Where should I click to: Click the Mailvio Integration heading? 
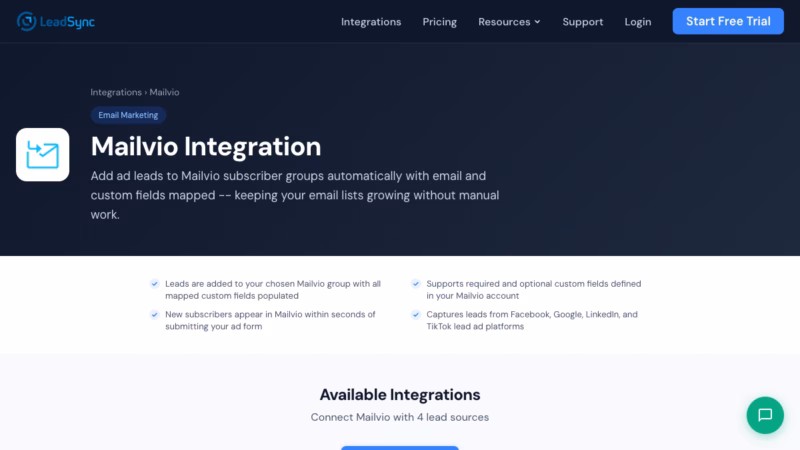pos(206,147)
